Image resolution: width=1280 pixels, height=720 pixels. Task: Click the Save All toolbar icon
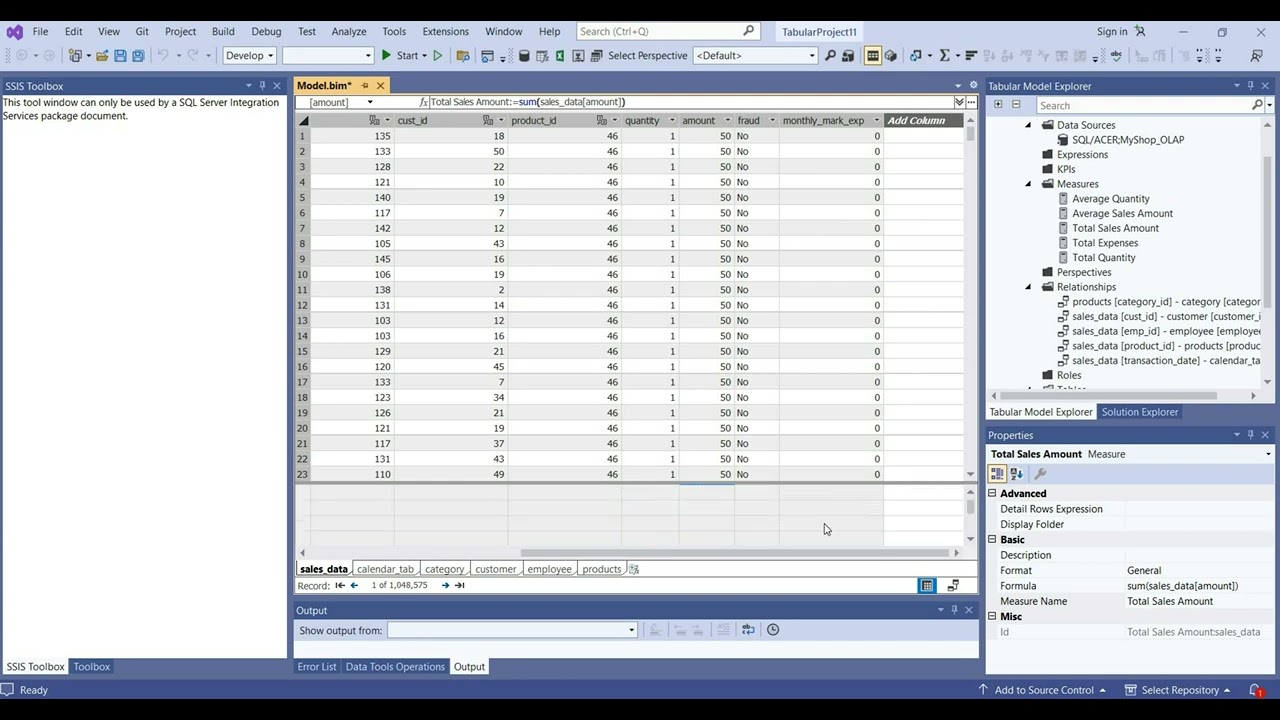138,56
